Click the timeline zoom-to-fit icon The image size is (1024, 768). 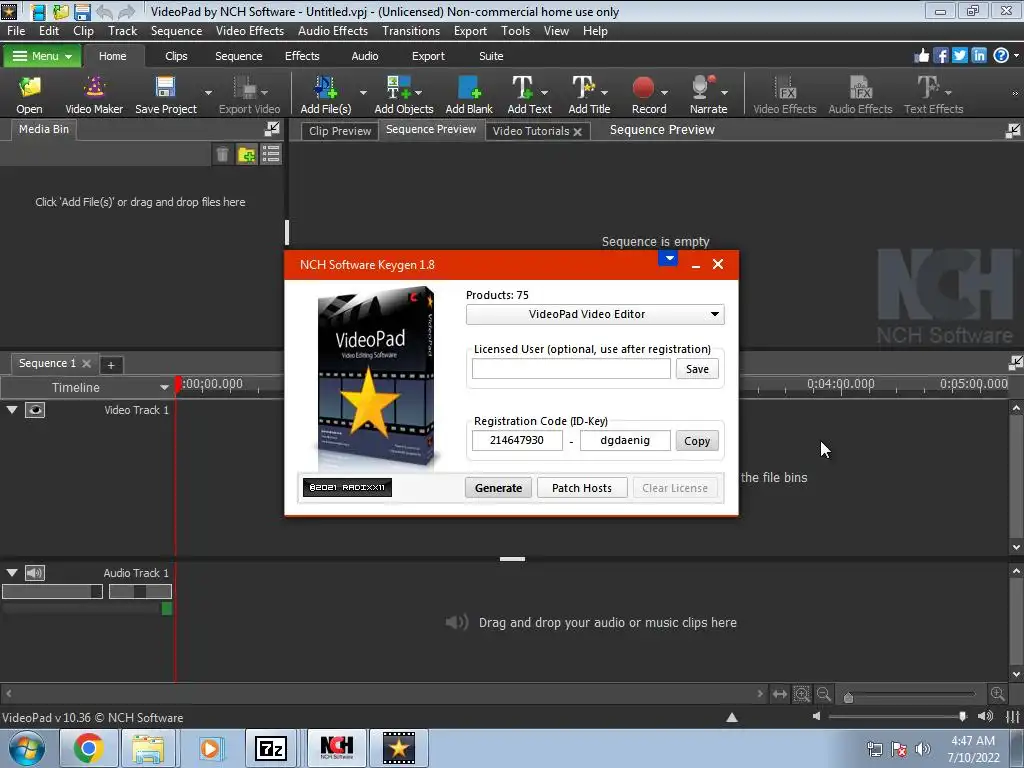[802, 694]
